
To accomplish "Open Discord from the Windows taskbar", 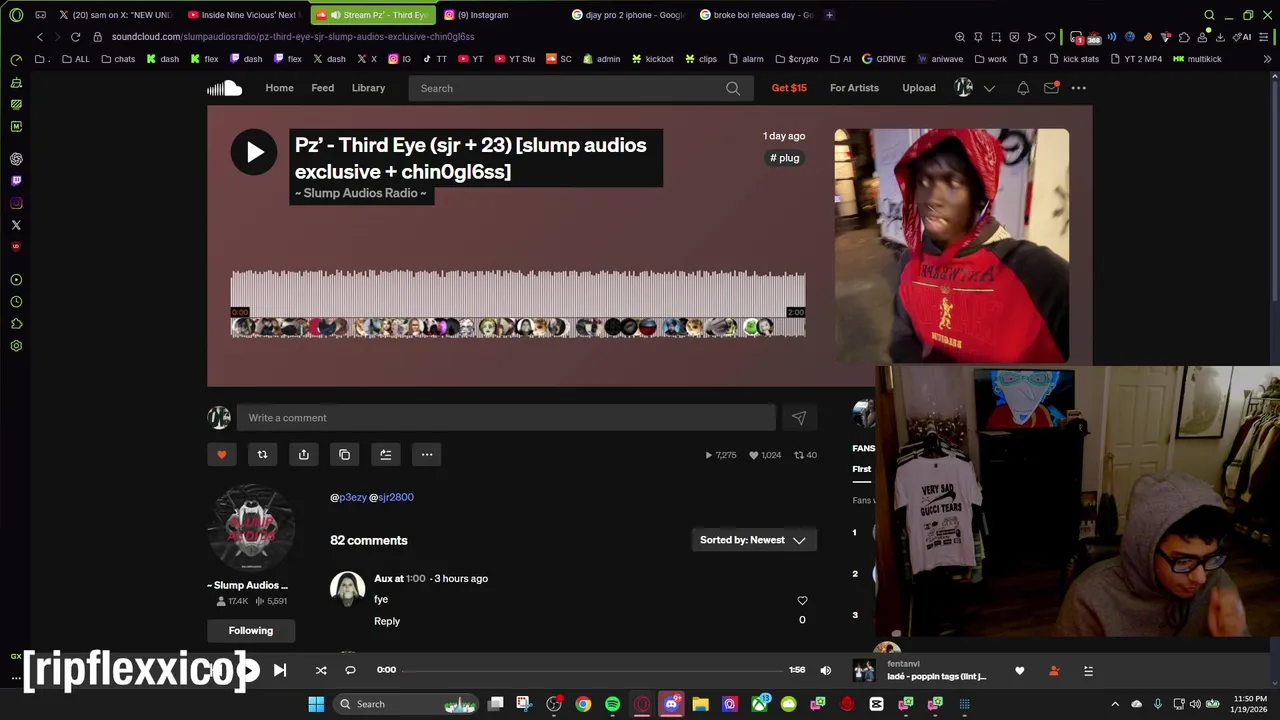I will (671, 704).
